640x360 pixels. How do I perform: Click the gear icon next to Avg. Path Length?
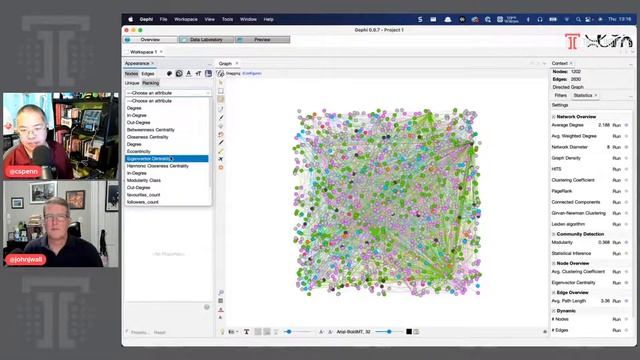pos(627,301)
